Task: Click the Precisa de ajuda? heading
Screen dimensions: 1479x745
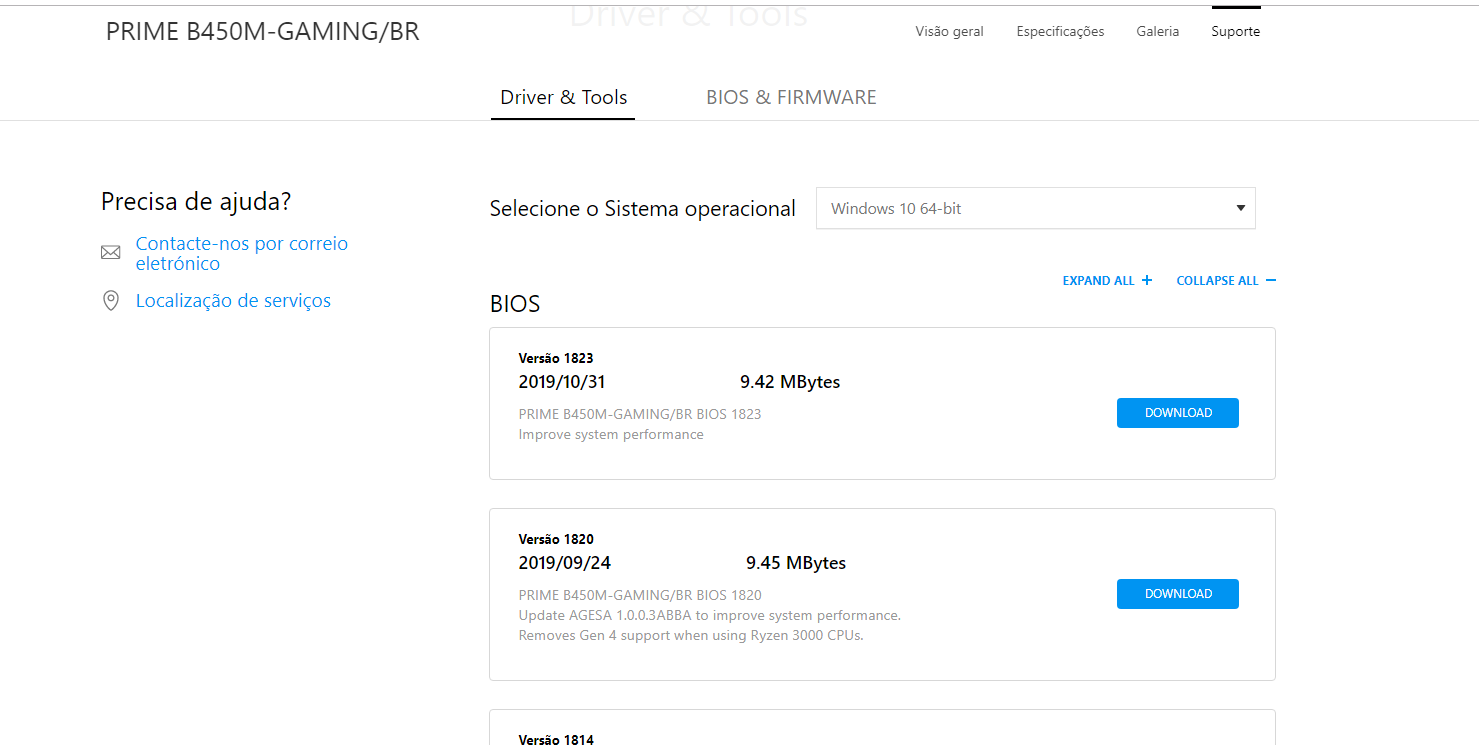Action: coord(196,202)
